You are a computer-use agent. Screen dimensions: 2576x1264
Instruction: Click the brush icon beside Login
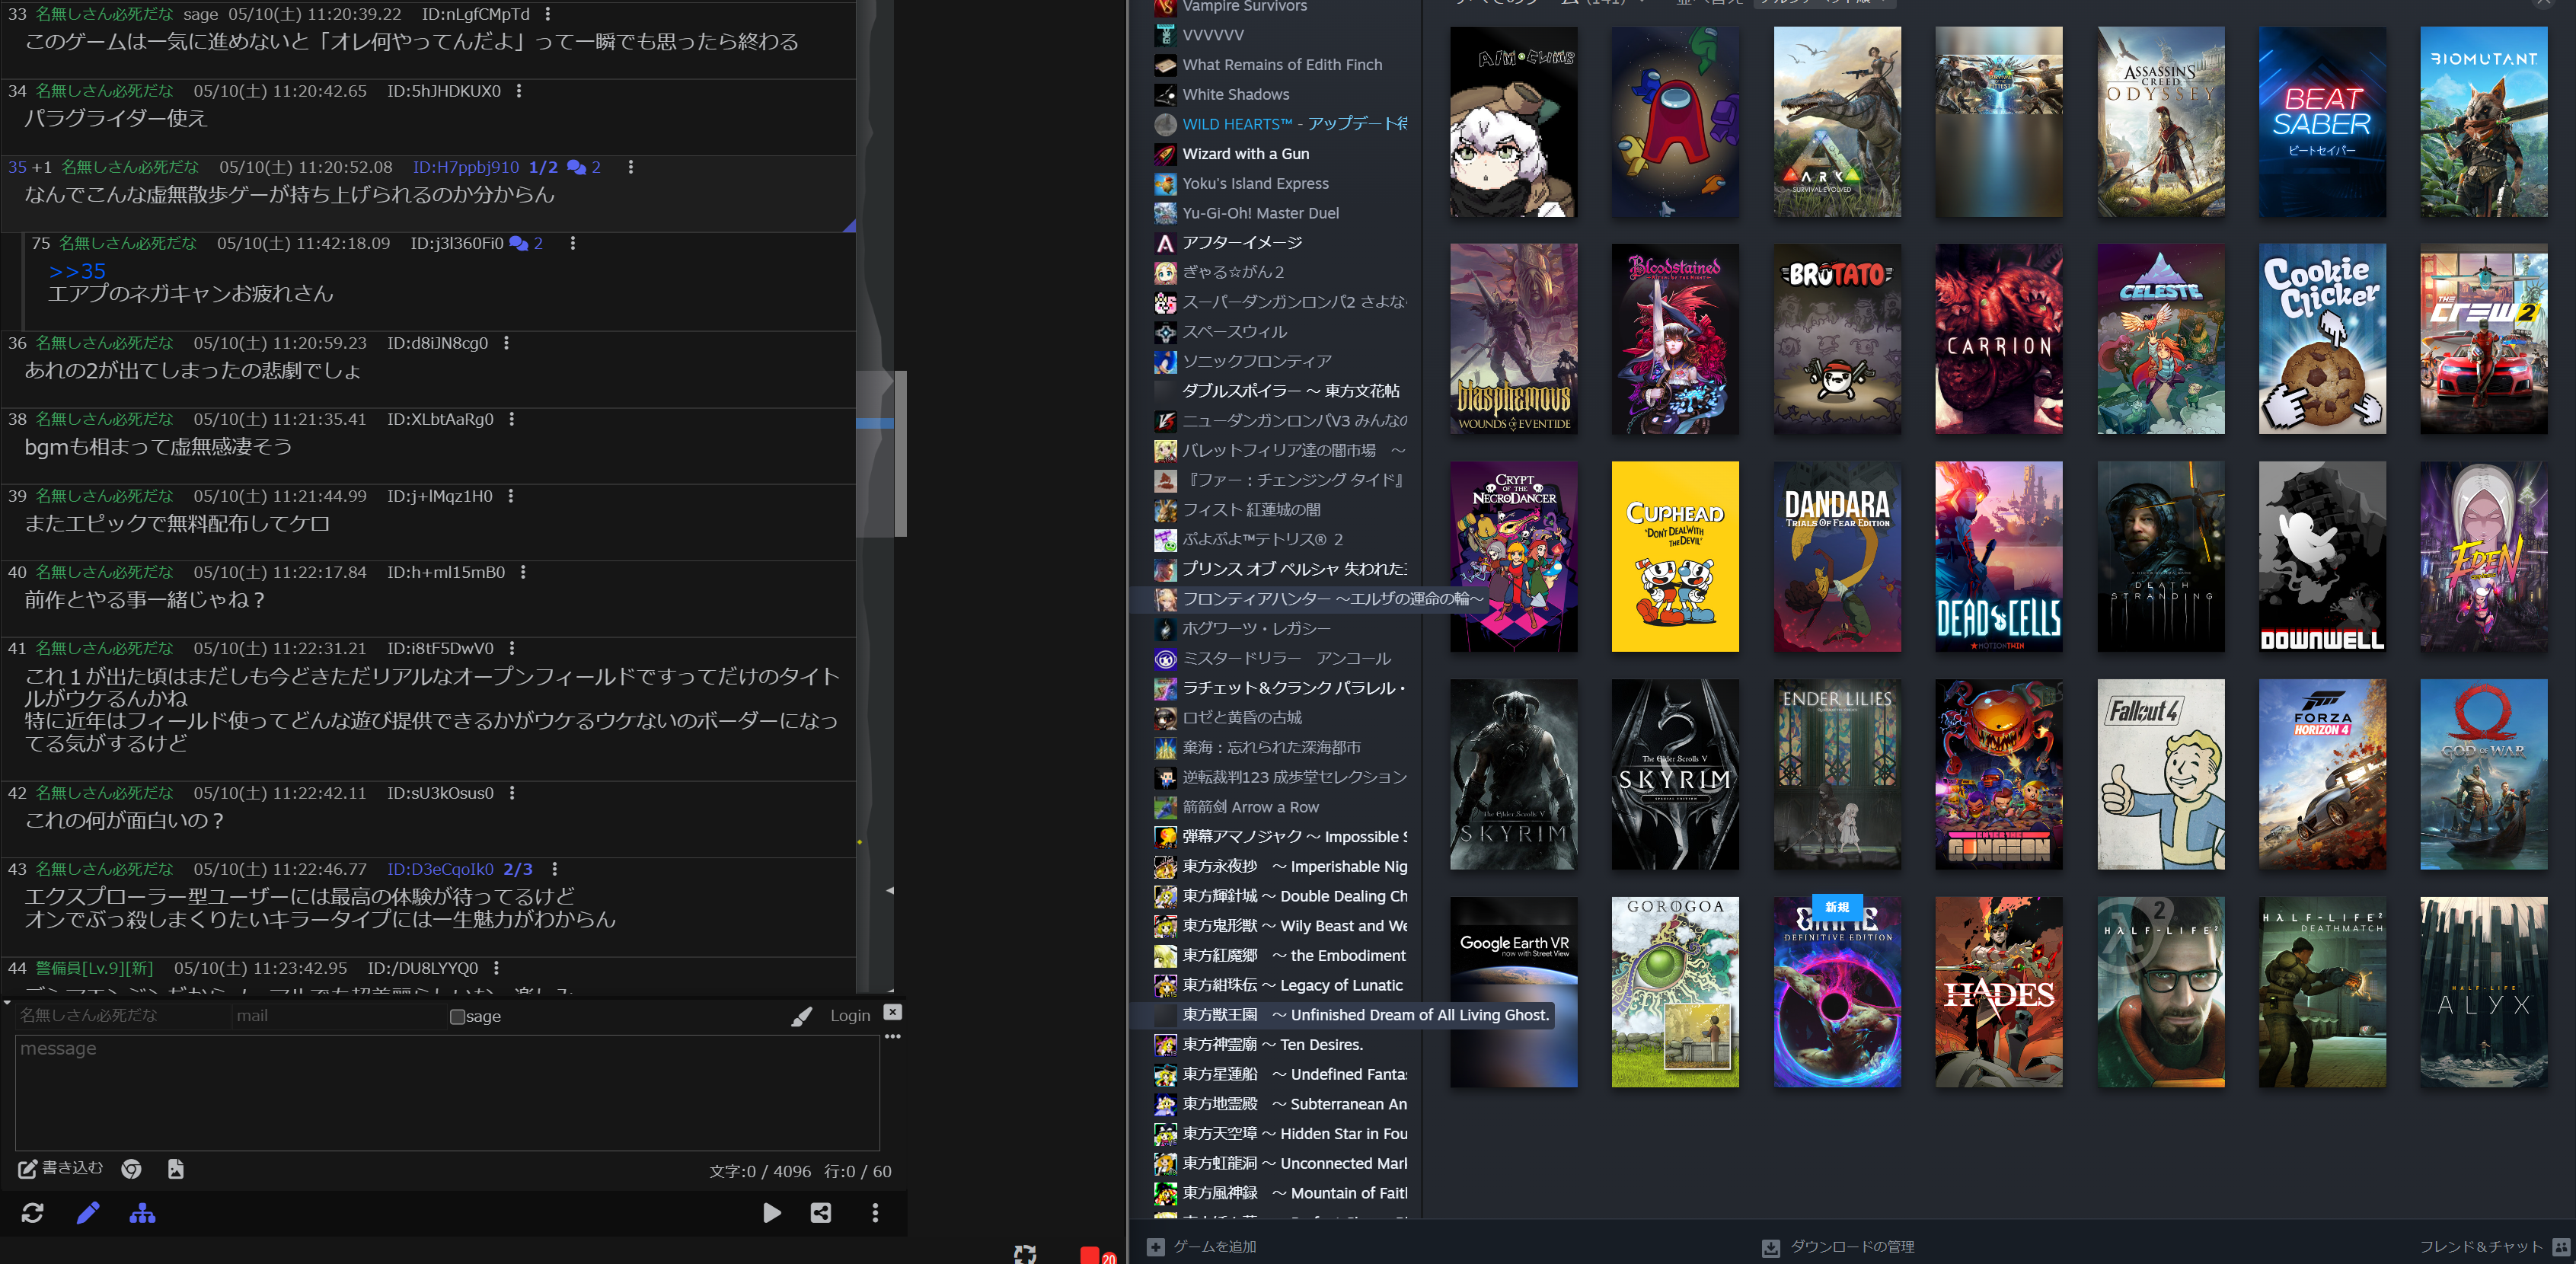(x=801, y=1016)
